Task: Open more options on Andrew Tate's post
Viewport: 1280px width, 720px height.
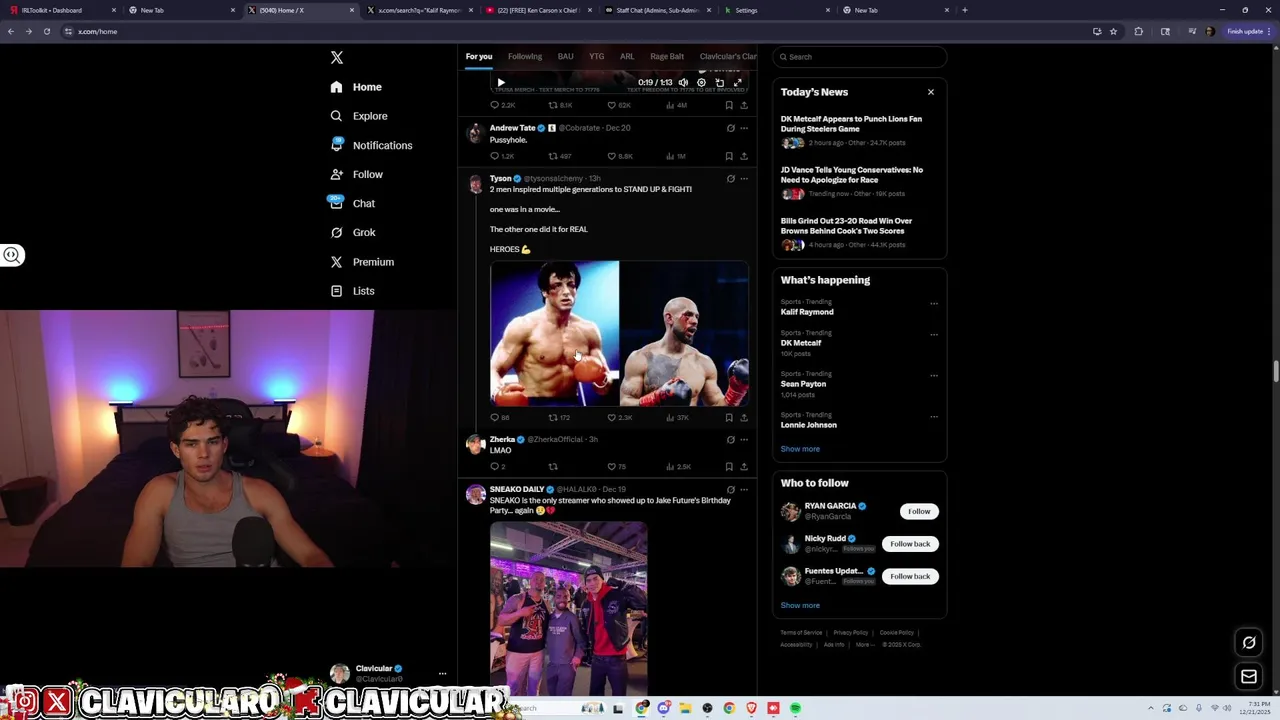Action: coord(743,128)
